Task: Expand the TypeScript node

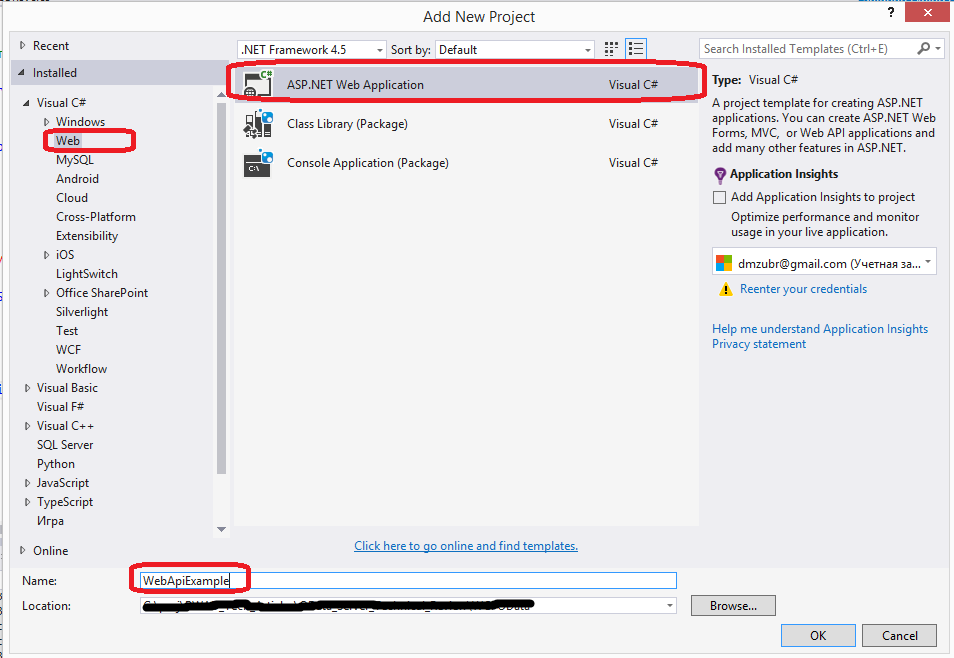Action: pos(27,502)
